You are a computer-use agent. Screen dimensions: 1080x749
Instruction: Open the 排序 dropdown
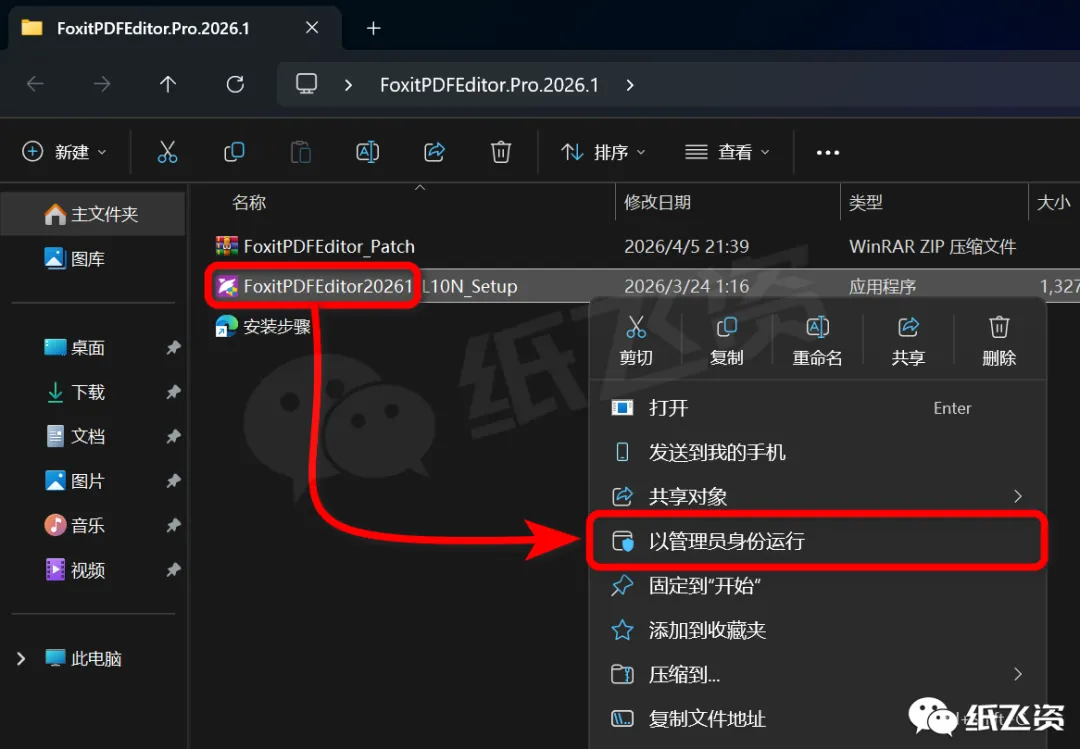(603, 152)
